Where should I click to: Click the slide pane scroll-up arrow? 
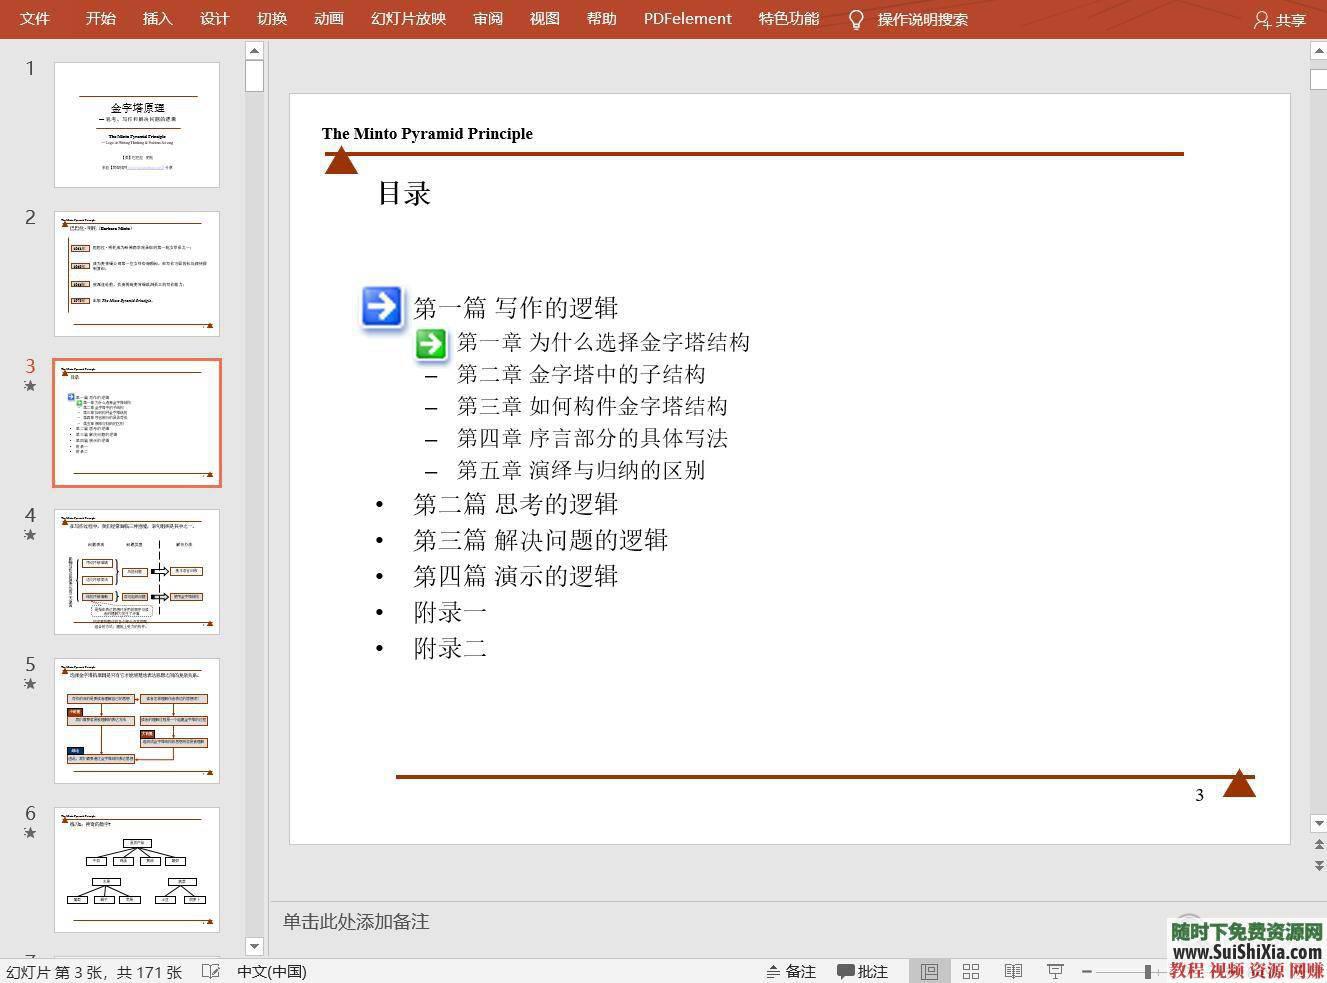1319,48
